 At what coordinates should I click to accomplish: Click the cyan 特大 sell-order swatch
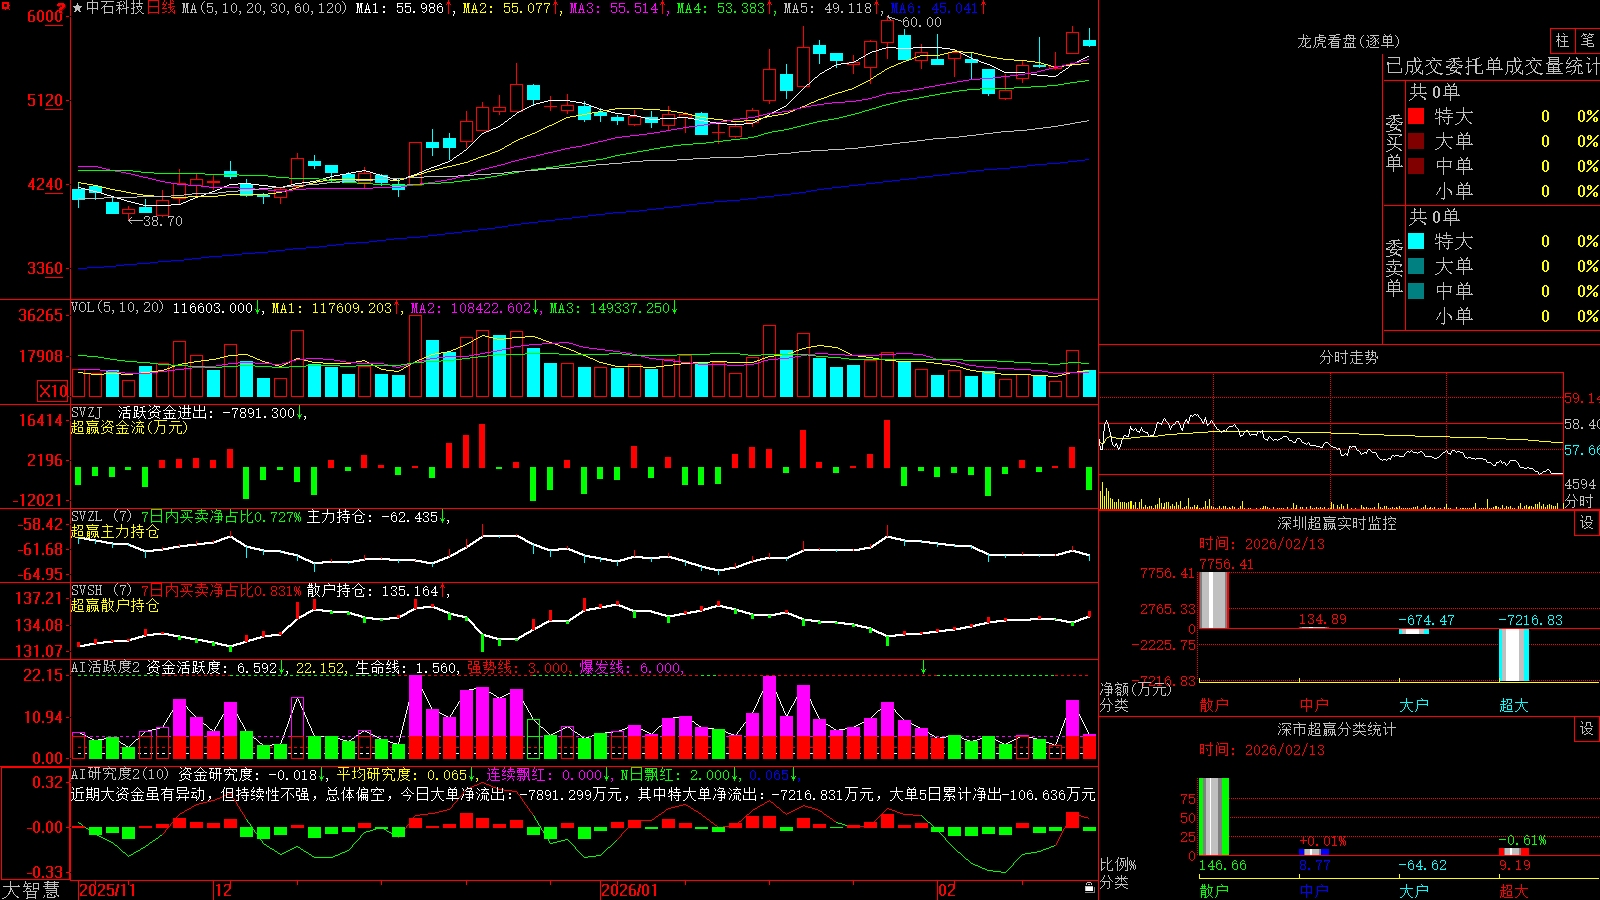point(1416,241)
